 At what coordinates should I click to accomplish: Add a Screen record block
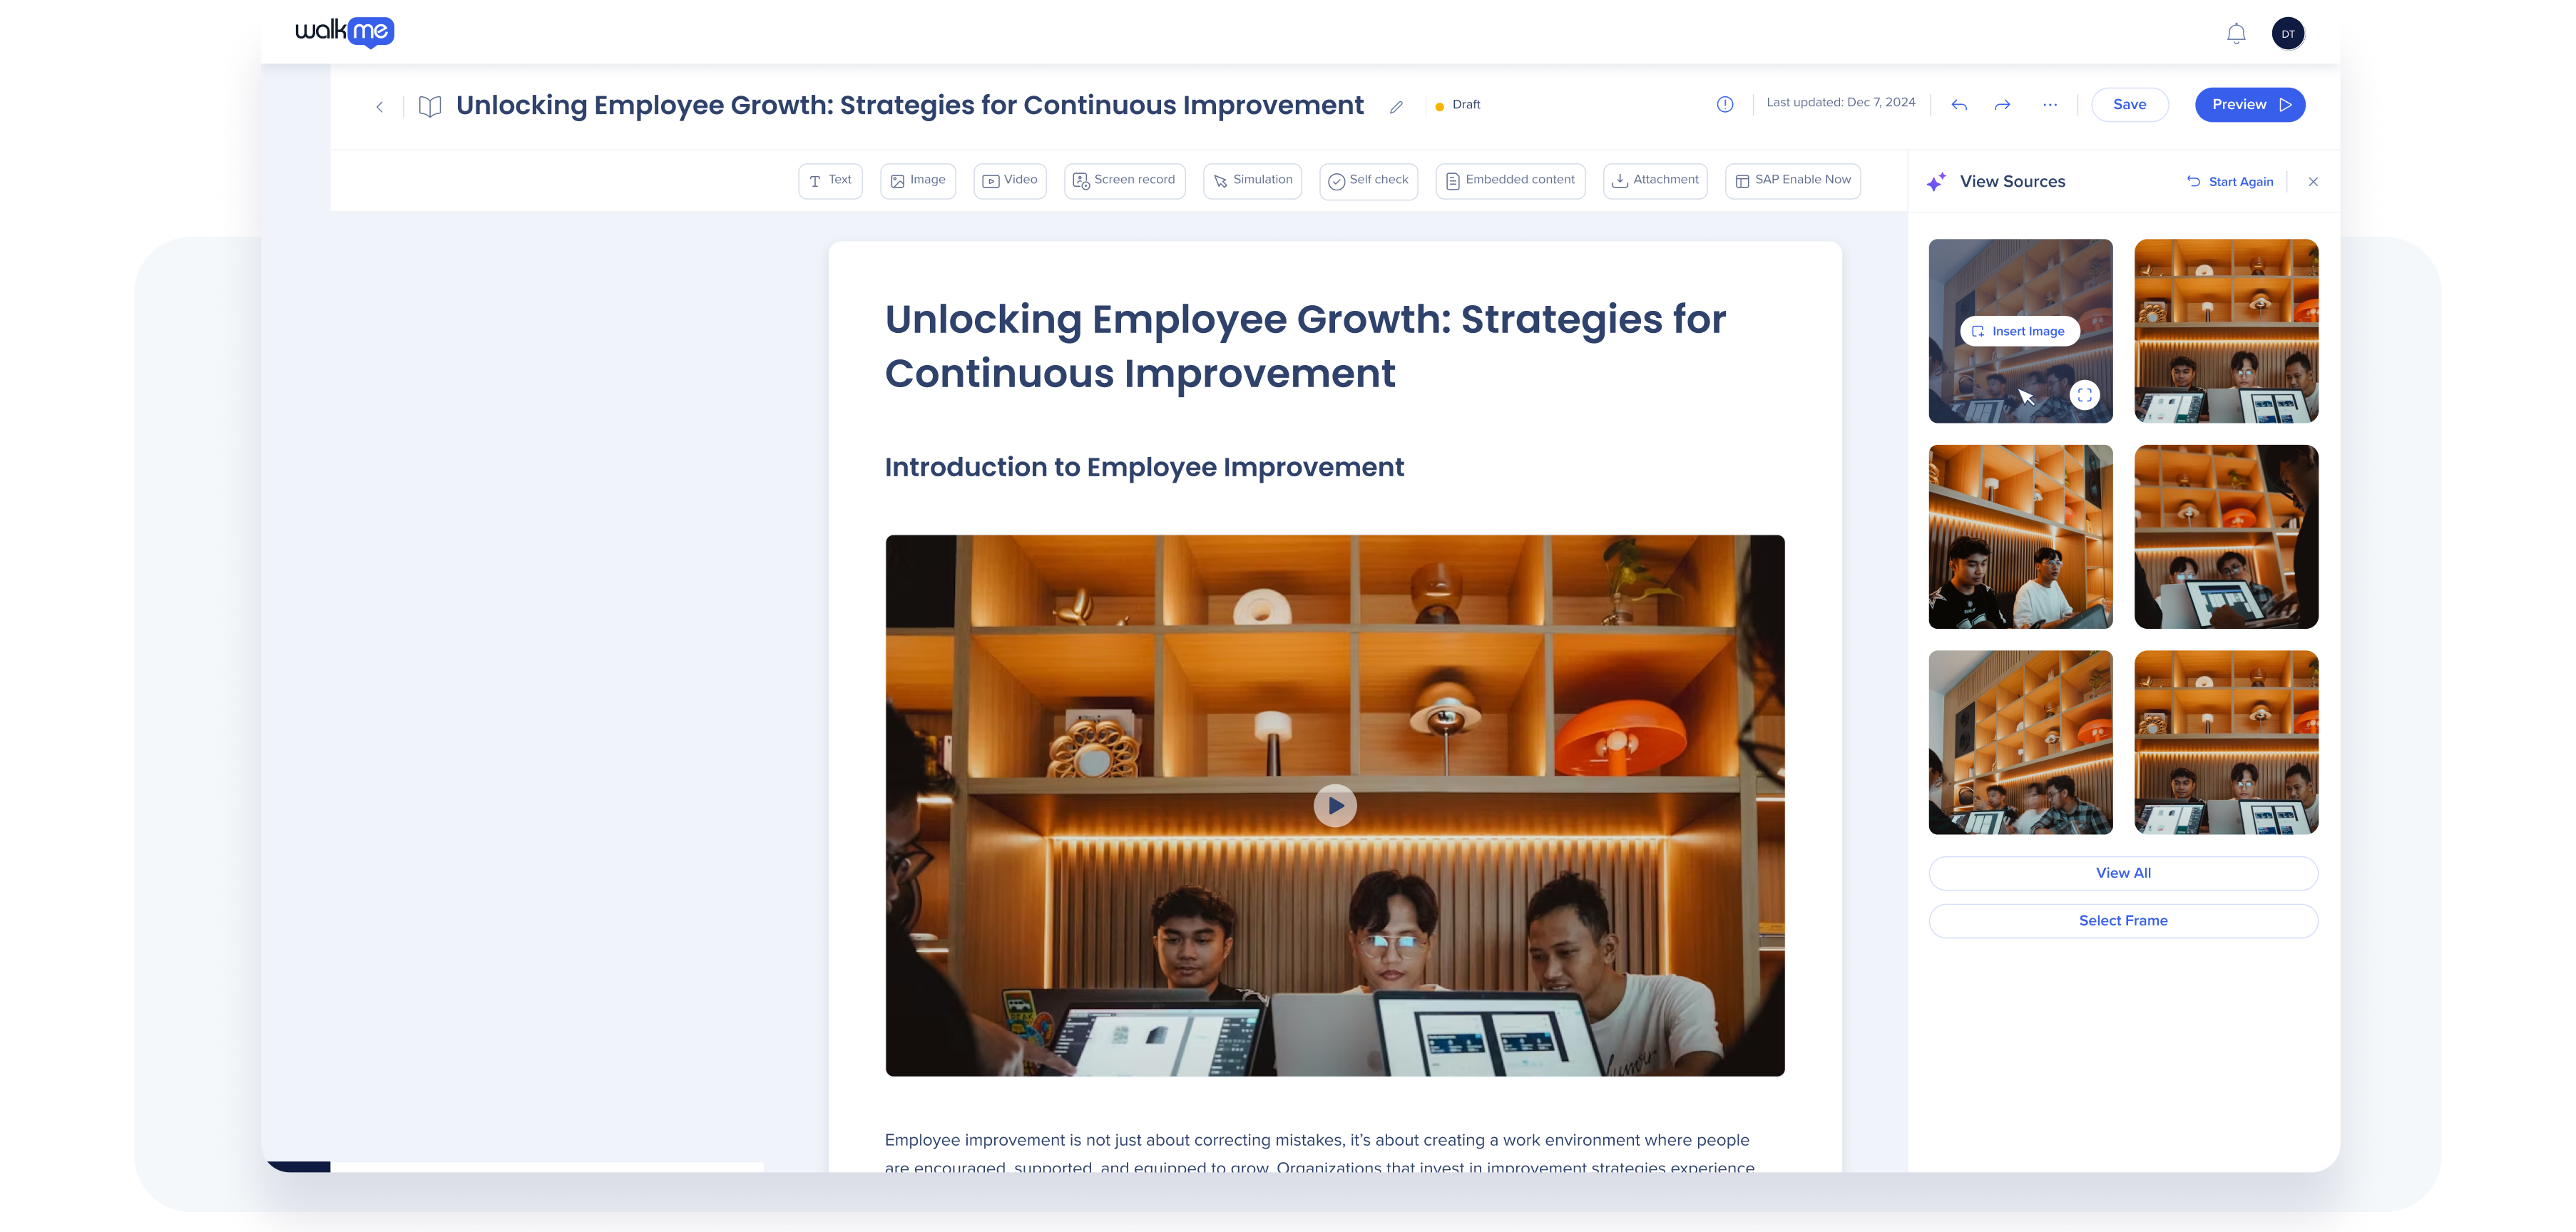1124,181
